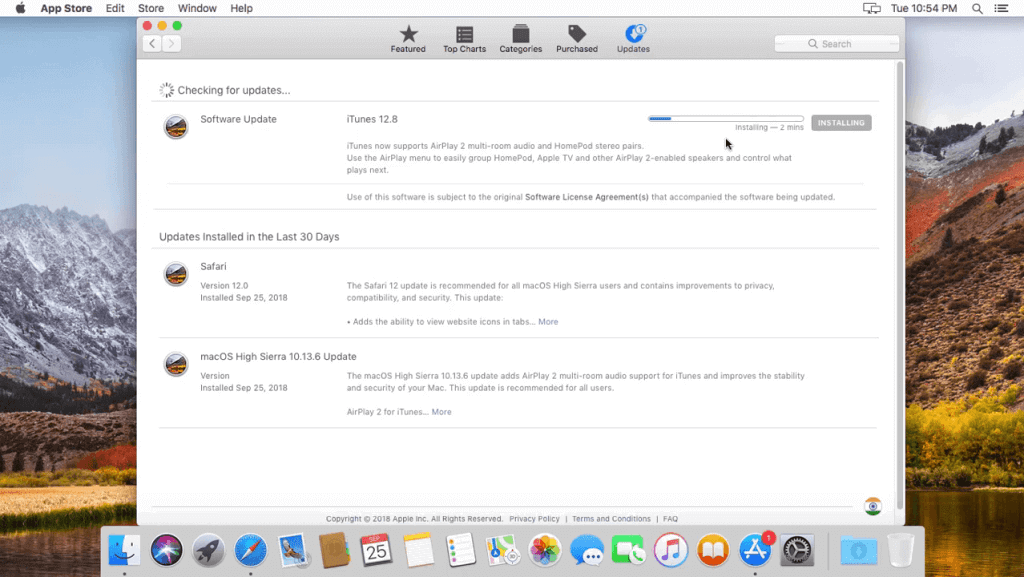Launch iTunes from the Dock
Screen dimensions: 1024x577
(x=669, y=549)
